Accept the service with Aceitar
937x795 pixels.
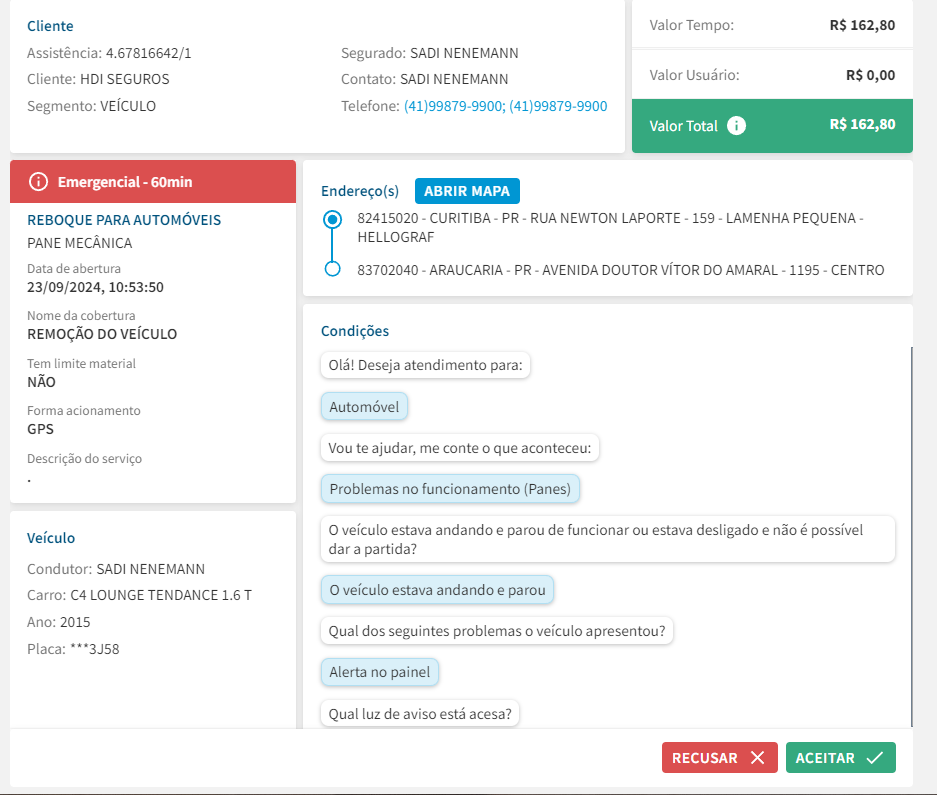click(840, 758)
